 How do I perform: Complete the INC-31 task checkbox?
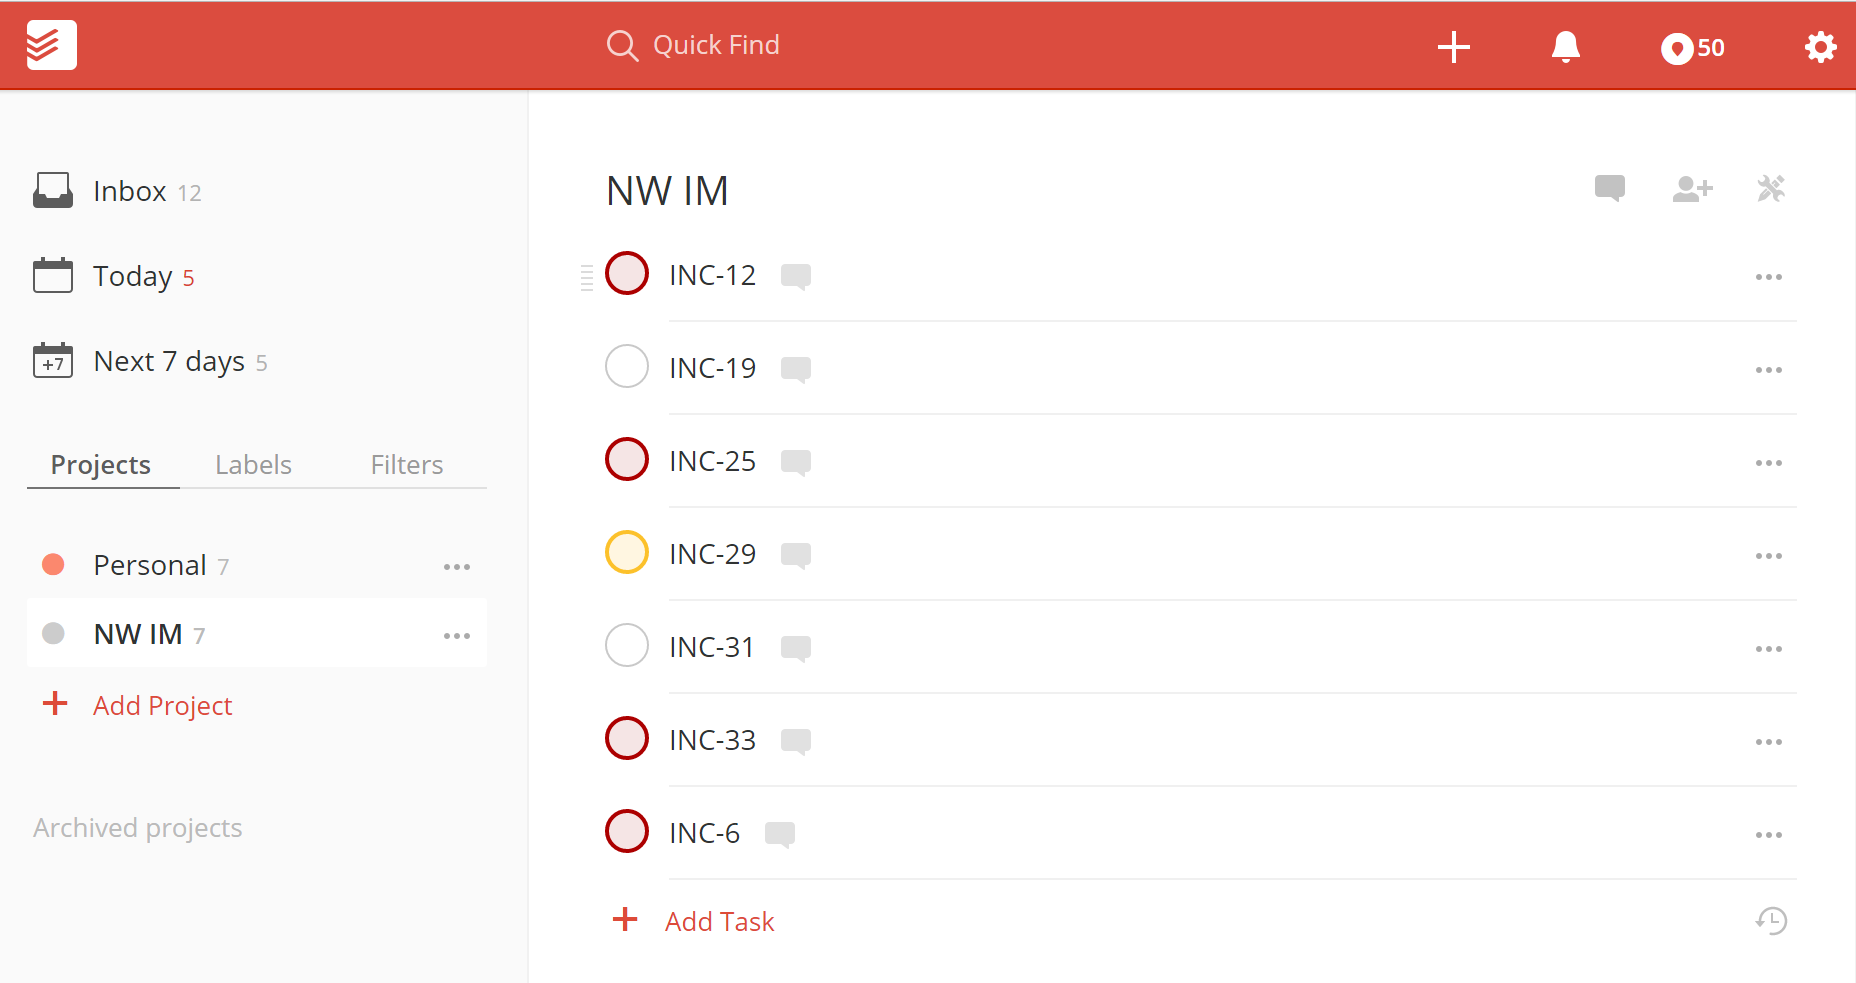(x=627, y=646)
